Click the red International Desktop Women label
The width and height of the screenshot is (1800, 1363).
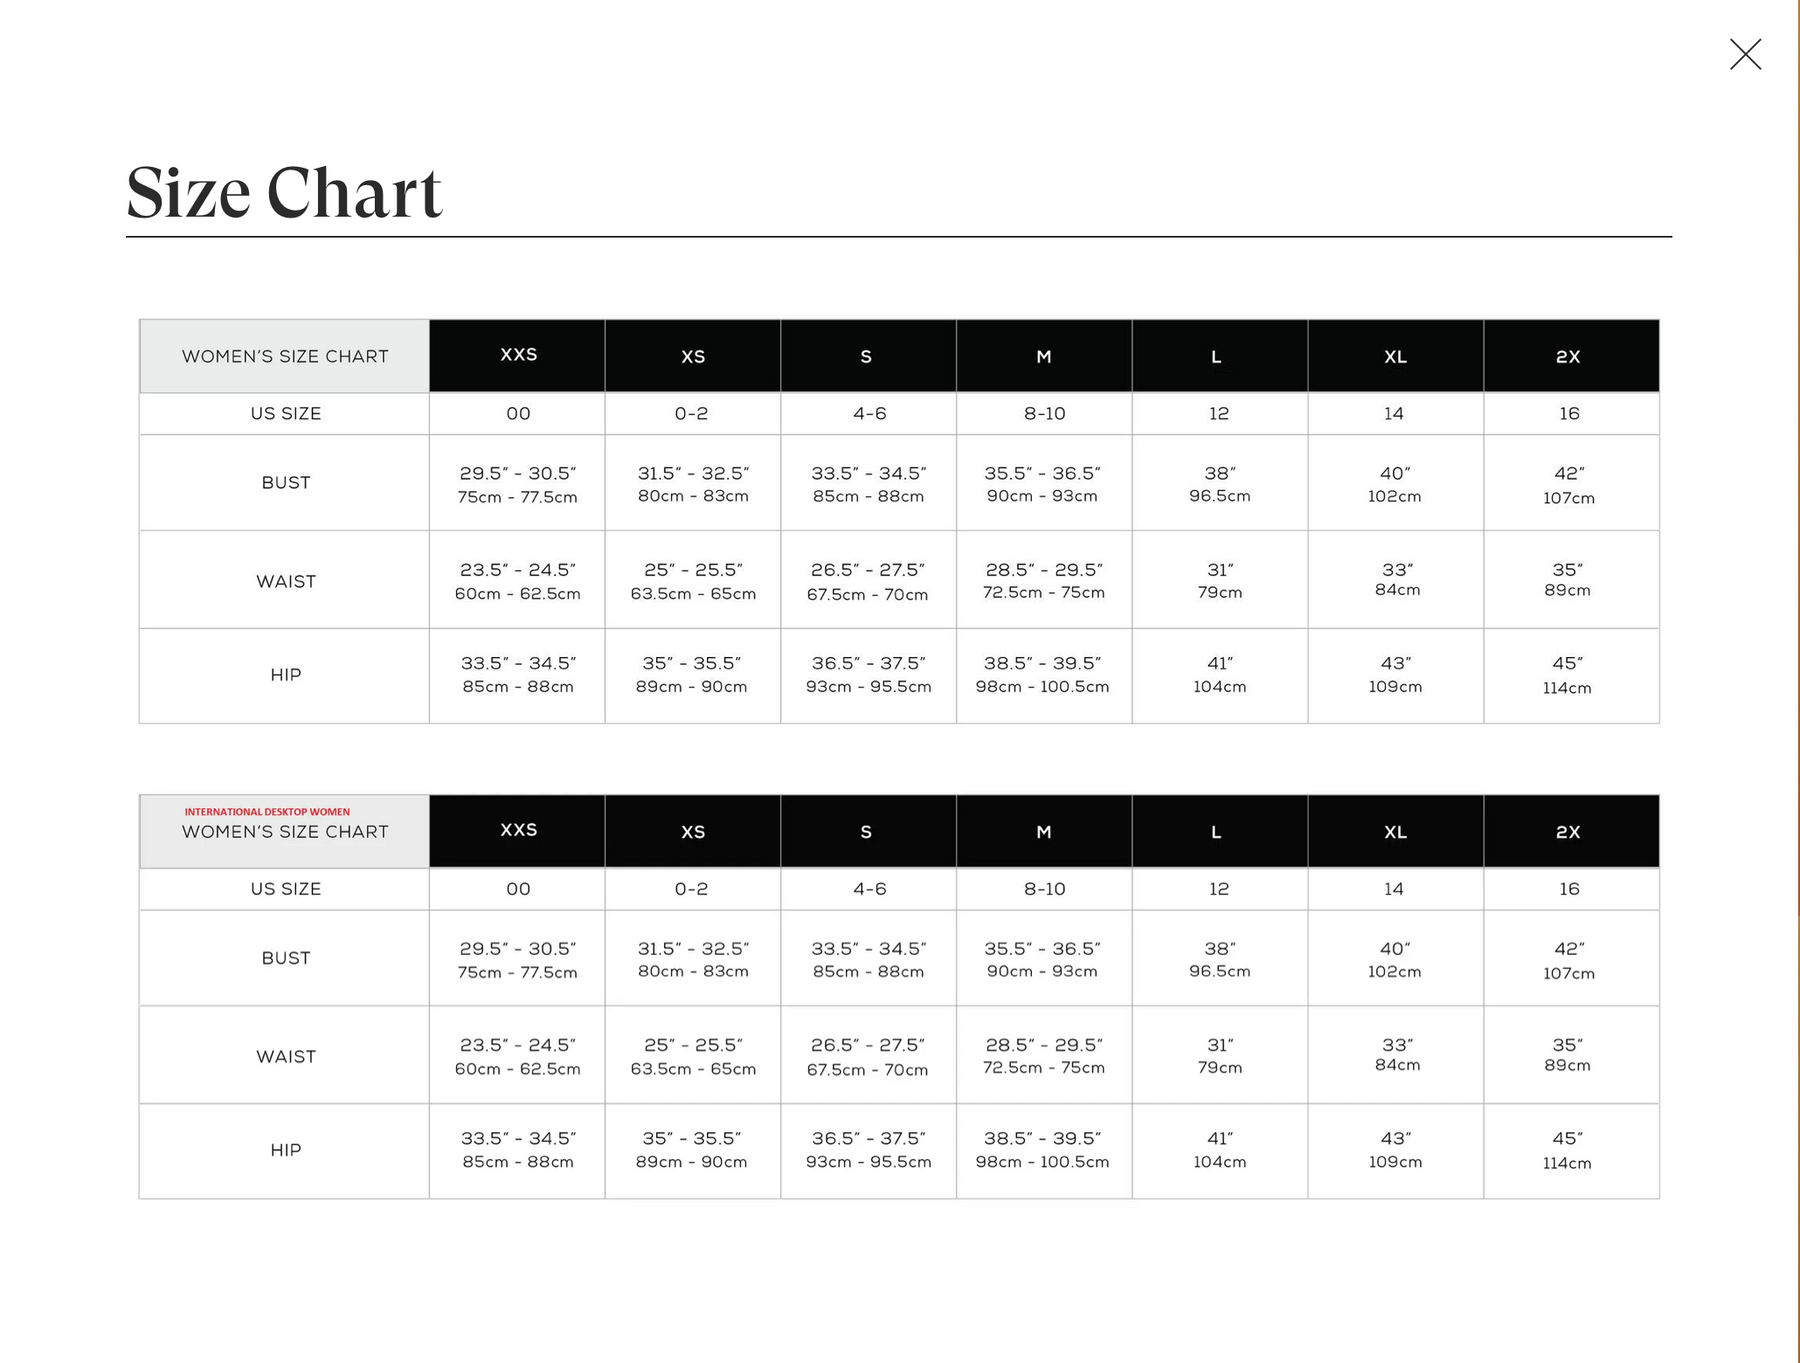coord(267,812)
